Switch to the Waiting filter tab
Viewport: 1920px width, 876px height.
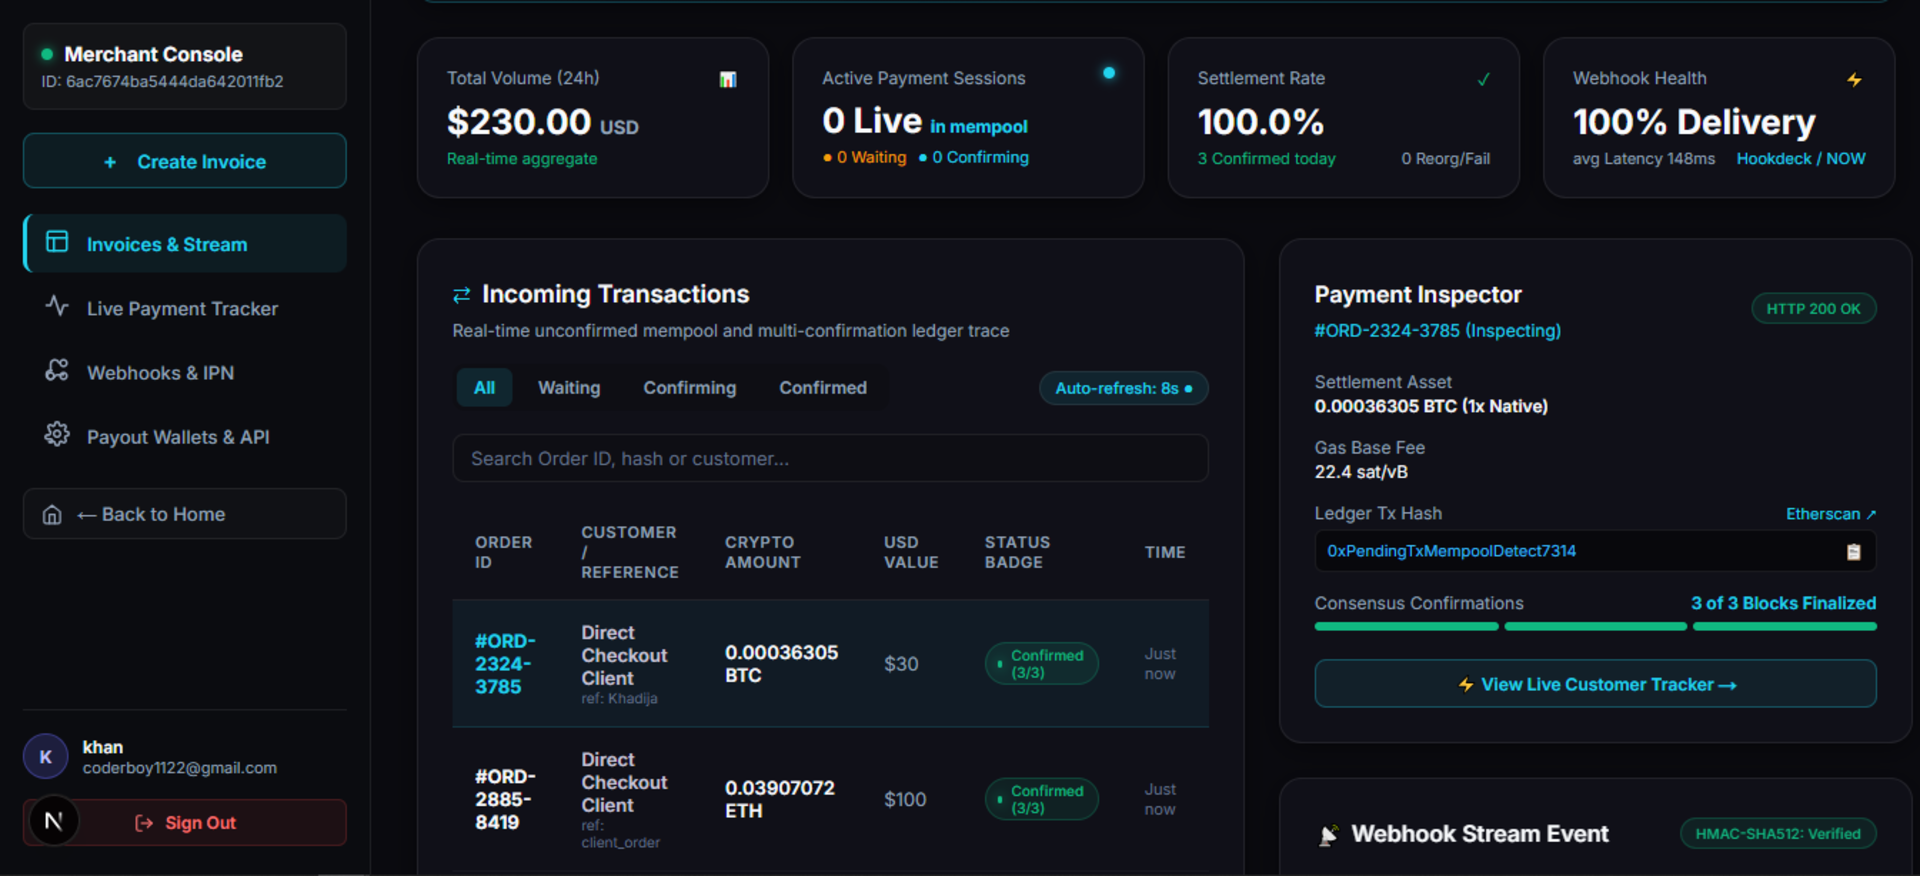(x=569, y=388)
